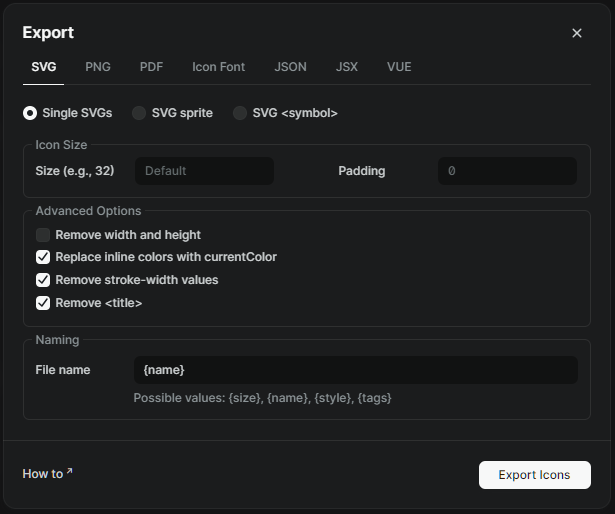This screenshot has height=514, width=615.
Task: Click the Export Icons button
Action: point(535,475)
